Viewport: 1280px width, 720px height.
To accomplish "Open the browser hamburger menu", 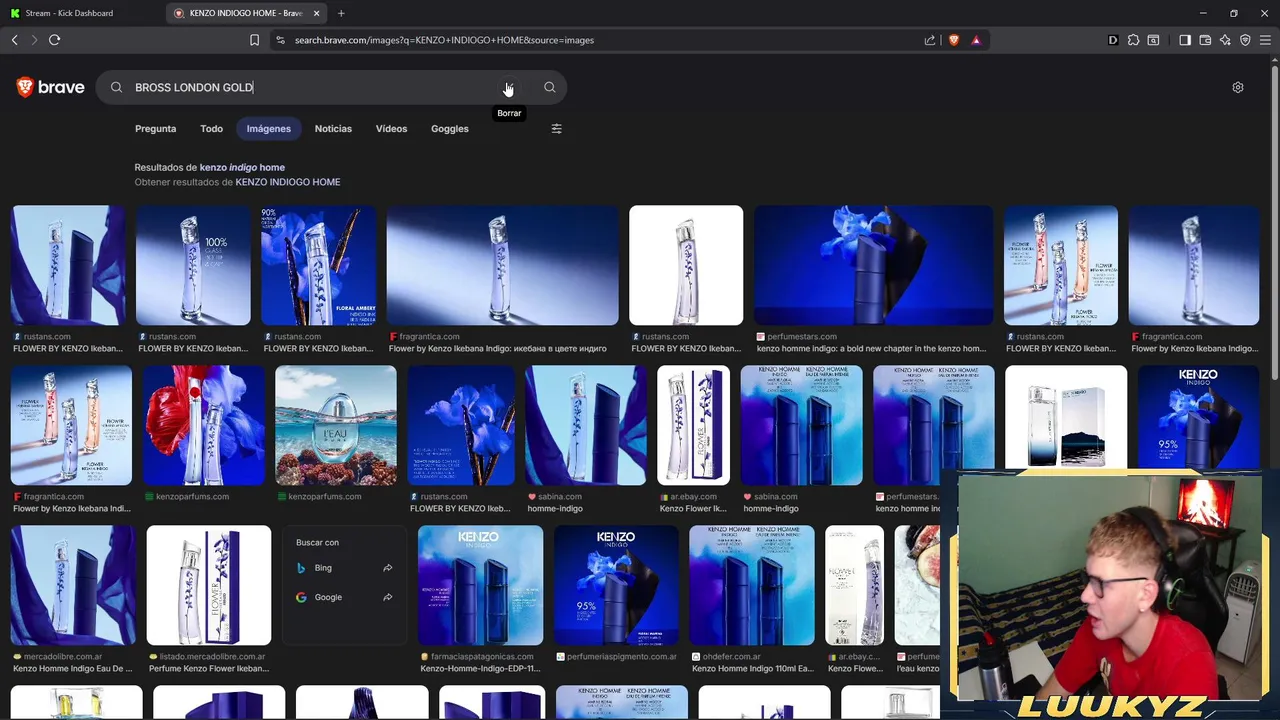I will pos(1265,40).
